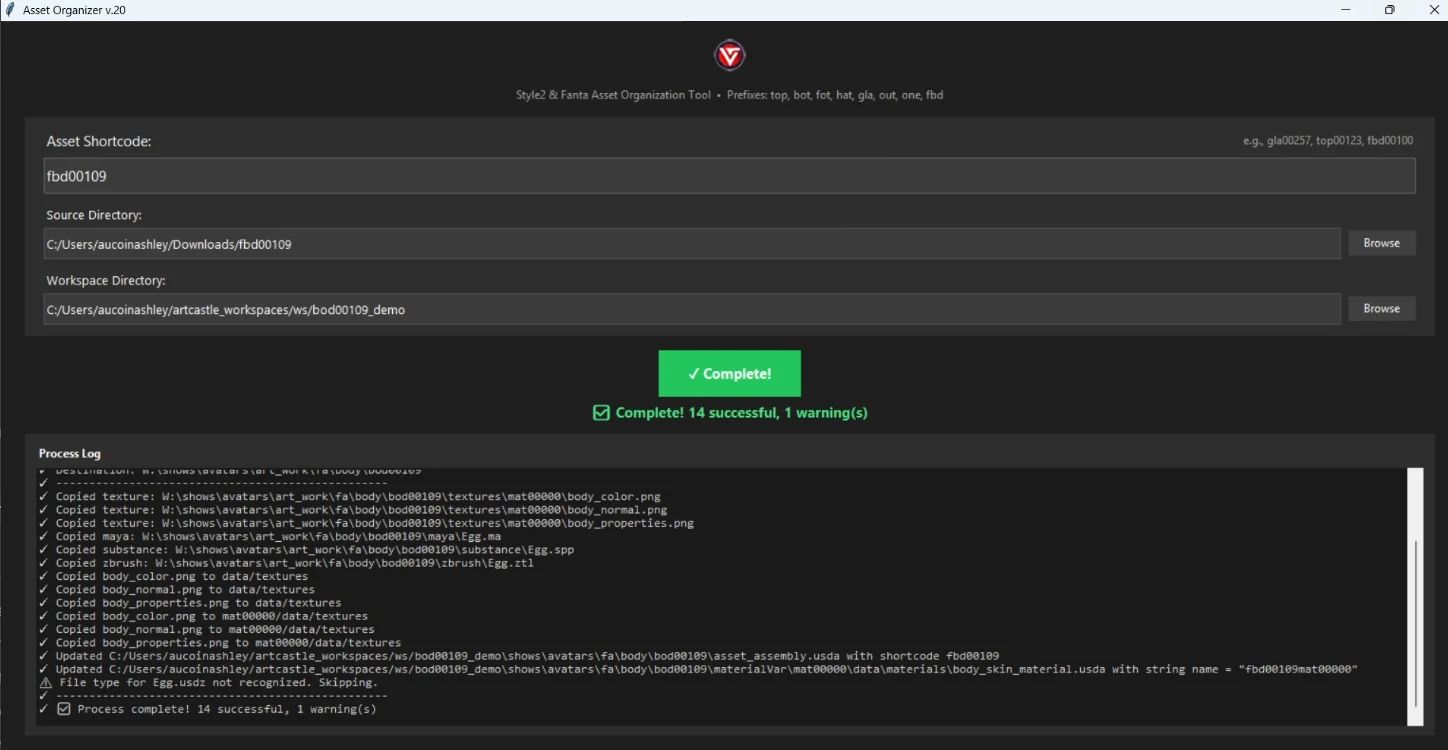Click the Source Directory path field
Screen dimensions: 1448x750
691,244
